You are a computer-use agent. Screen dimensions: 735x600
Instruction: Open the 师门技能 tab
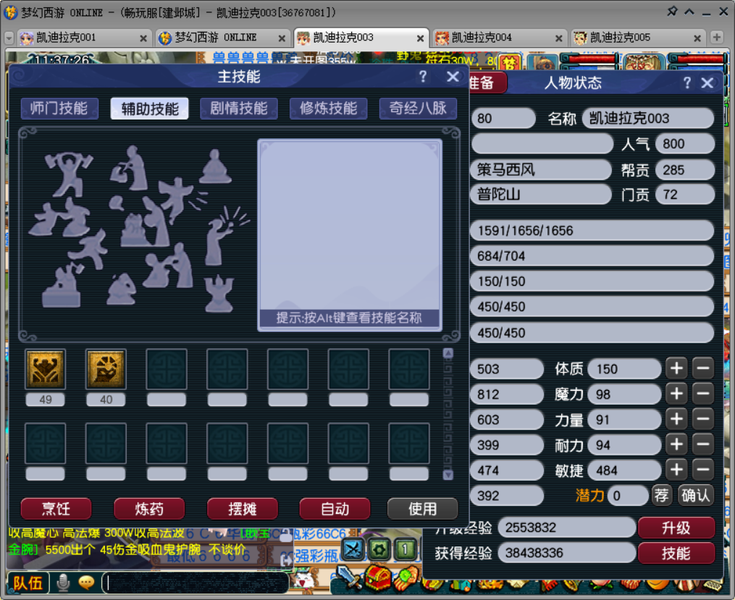pyautogui.click(x=60, y=109)
